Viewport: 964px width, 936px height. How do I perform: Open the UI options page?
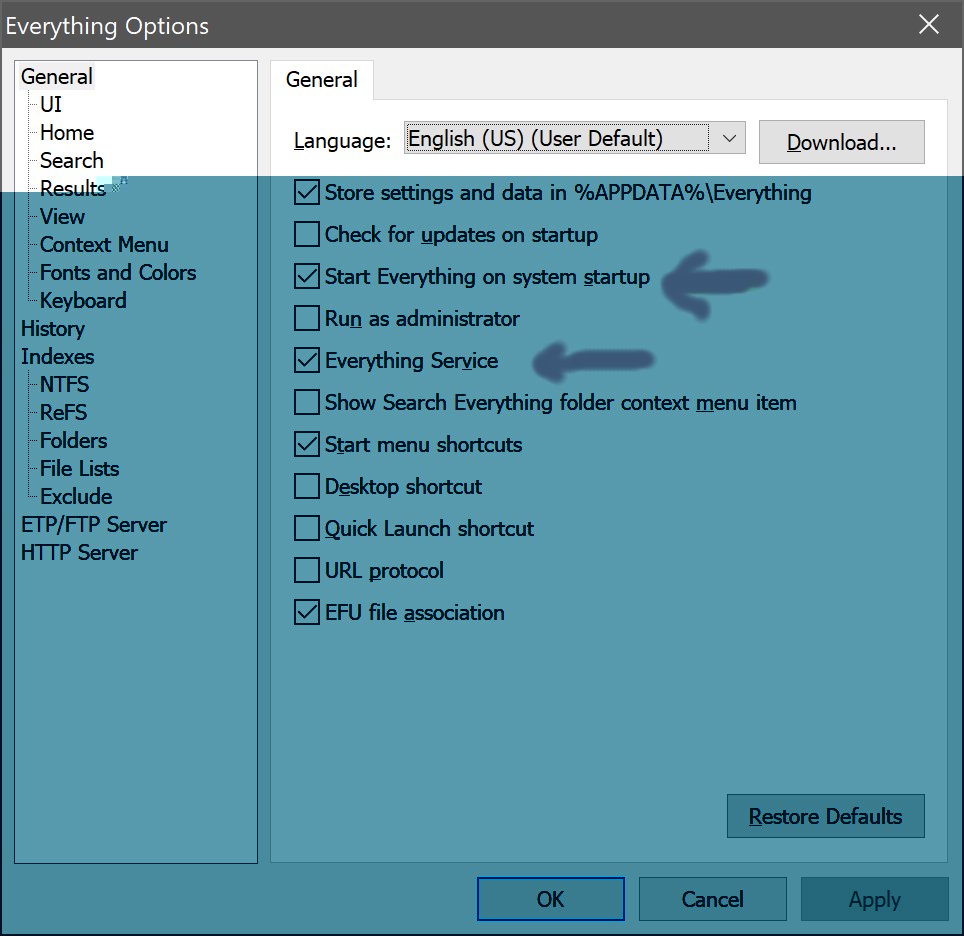51,105
